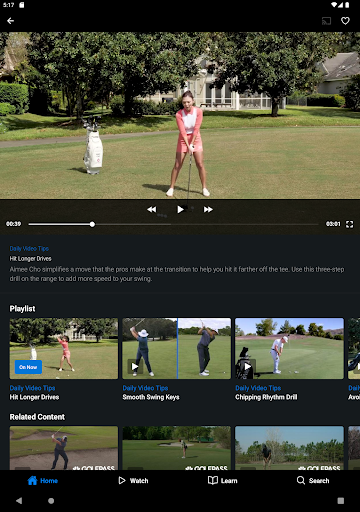The height and width of the screenshot is (512, 360).
Task: Tap Android home circle button
Action: click(x=51, y=501)
